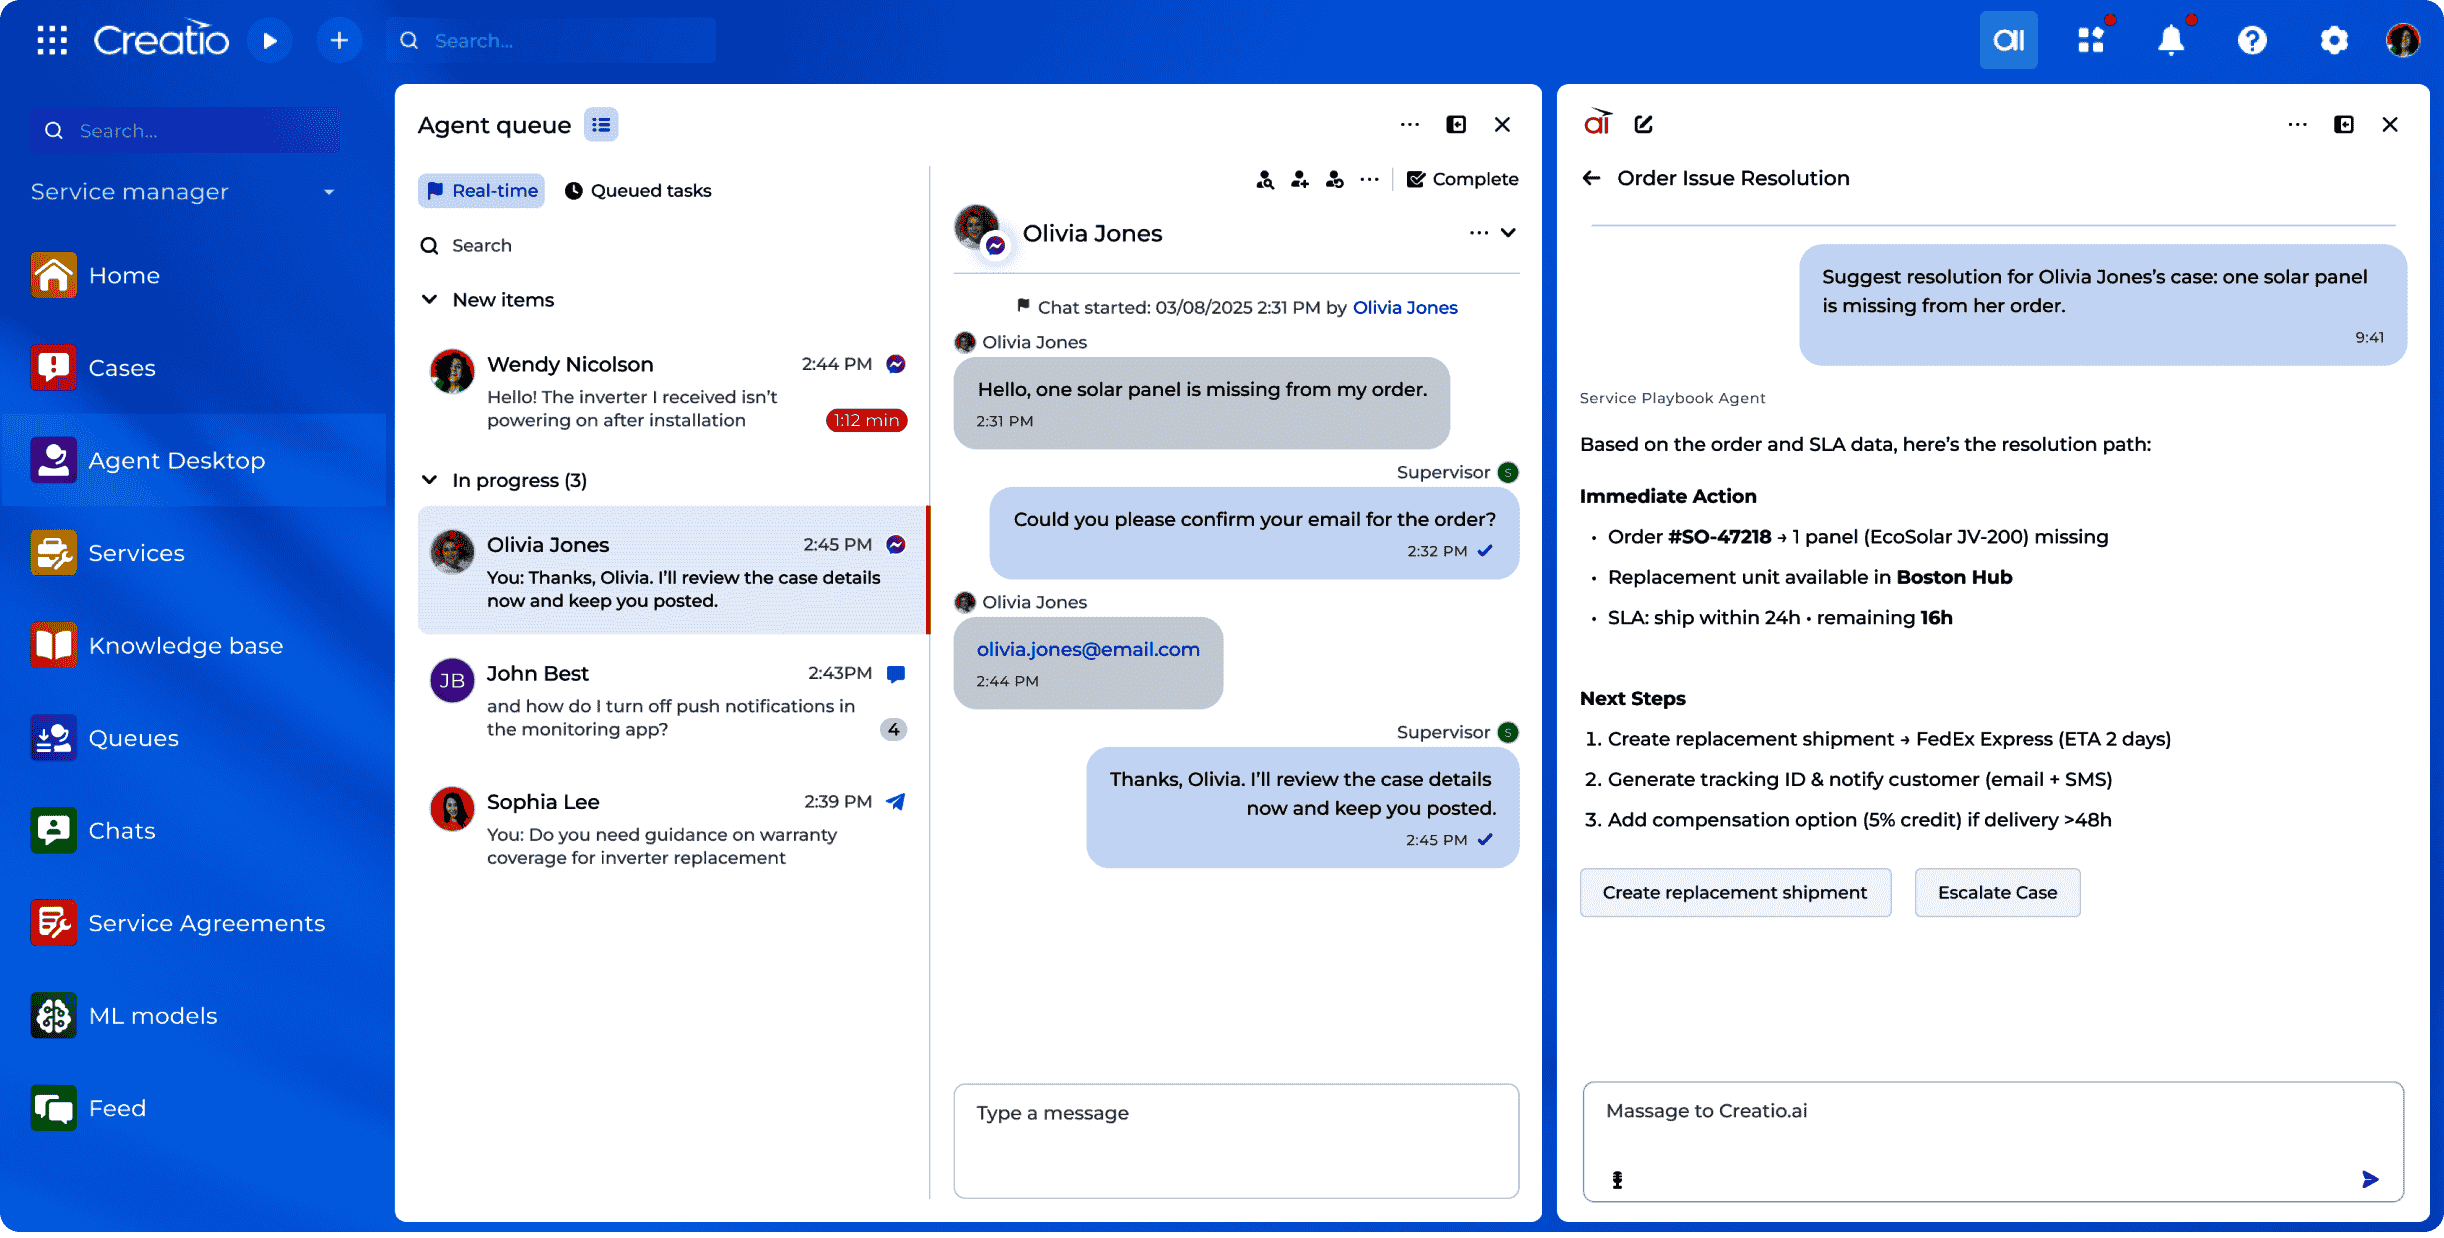Viewport: 2444px width, 1238px height.
Task: Click the run process play icon
Action: tap(269, 40)
